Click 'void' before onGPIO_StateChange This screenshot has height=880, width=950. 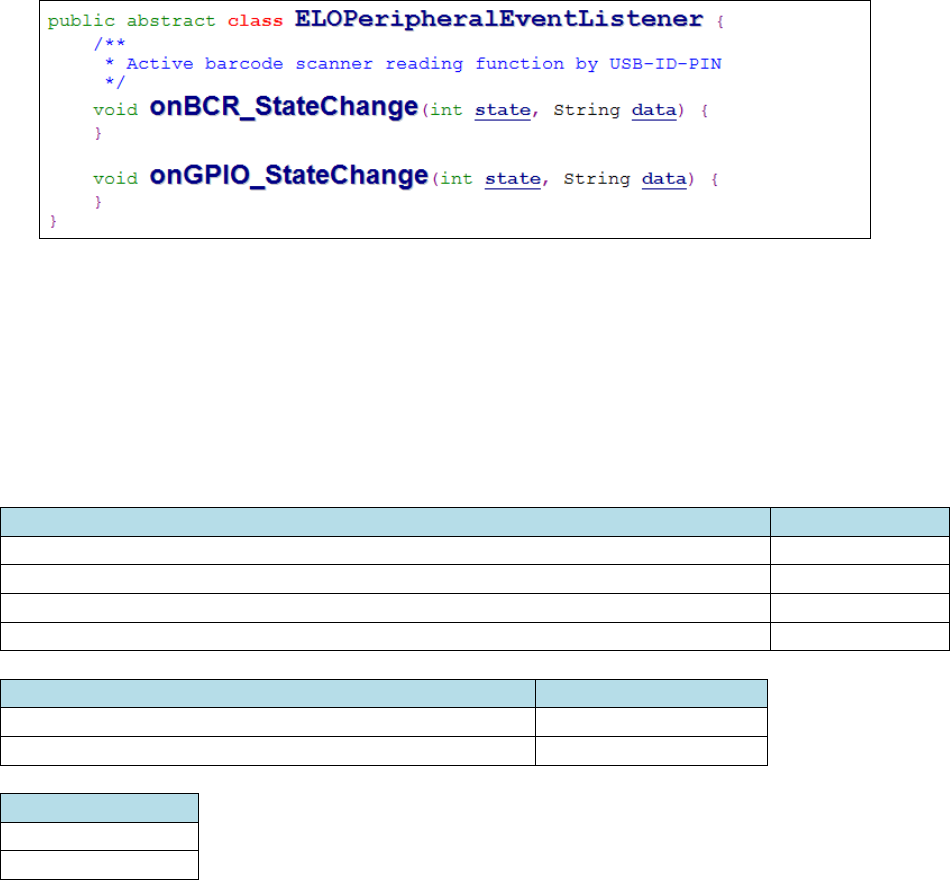tap(115, 179)
